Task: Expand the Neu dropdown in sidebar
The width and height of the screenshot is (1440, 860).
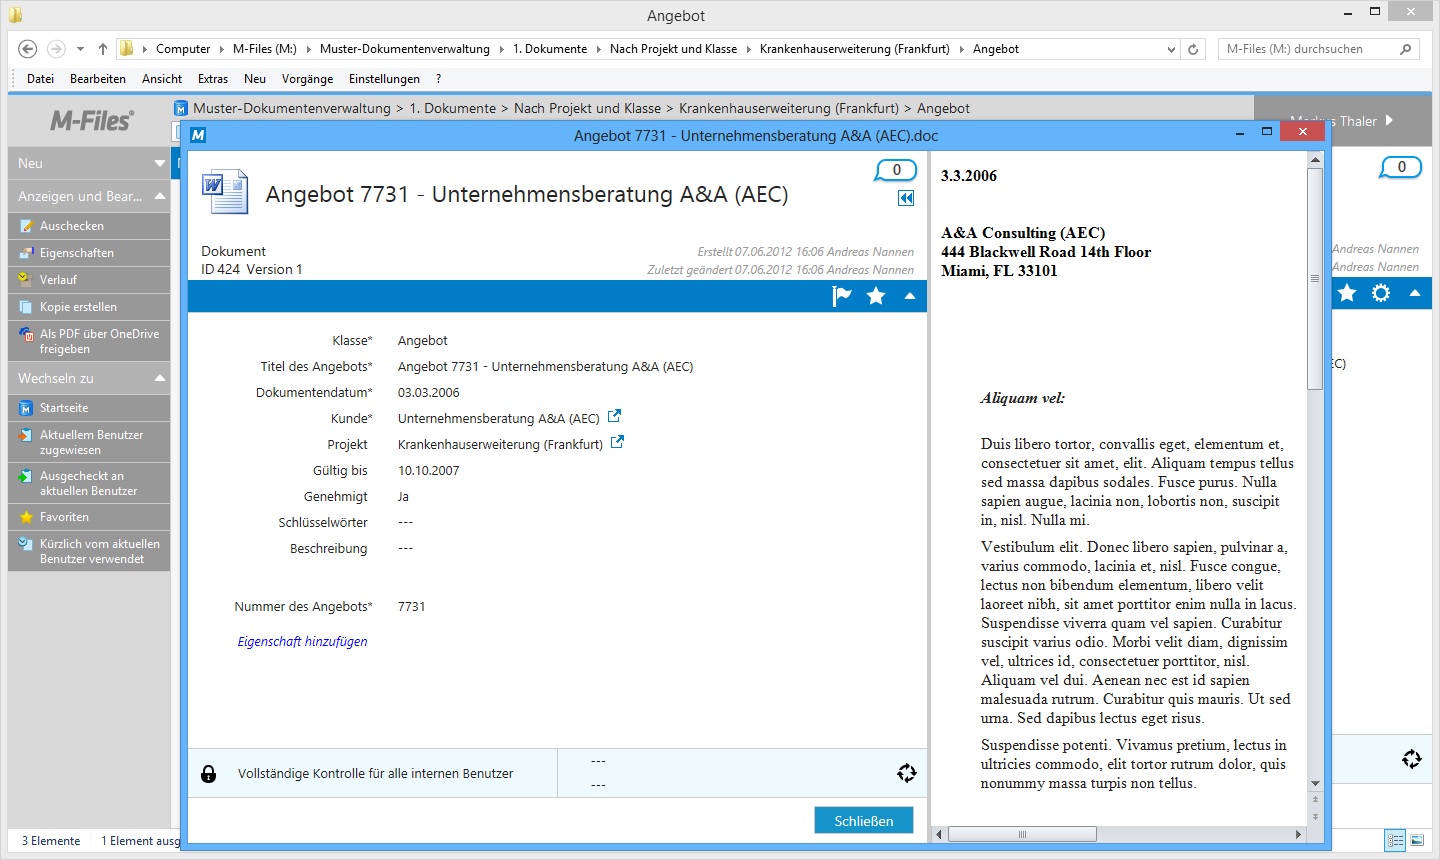Action: pos(160,163)
